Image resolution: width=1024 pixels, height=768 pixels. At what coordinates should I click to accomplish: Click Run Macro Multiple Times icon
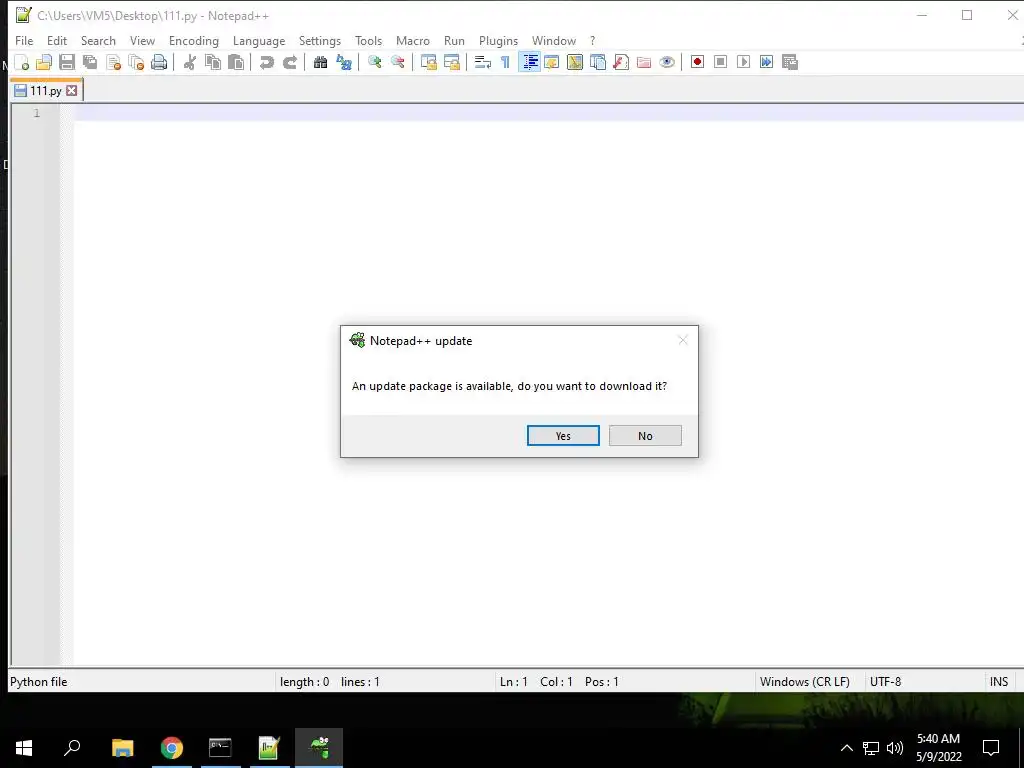coord(767,62)
